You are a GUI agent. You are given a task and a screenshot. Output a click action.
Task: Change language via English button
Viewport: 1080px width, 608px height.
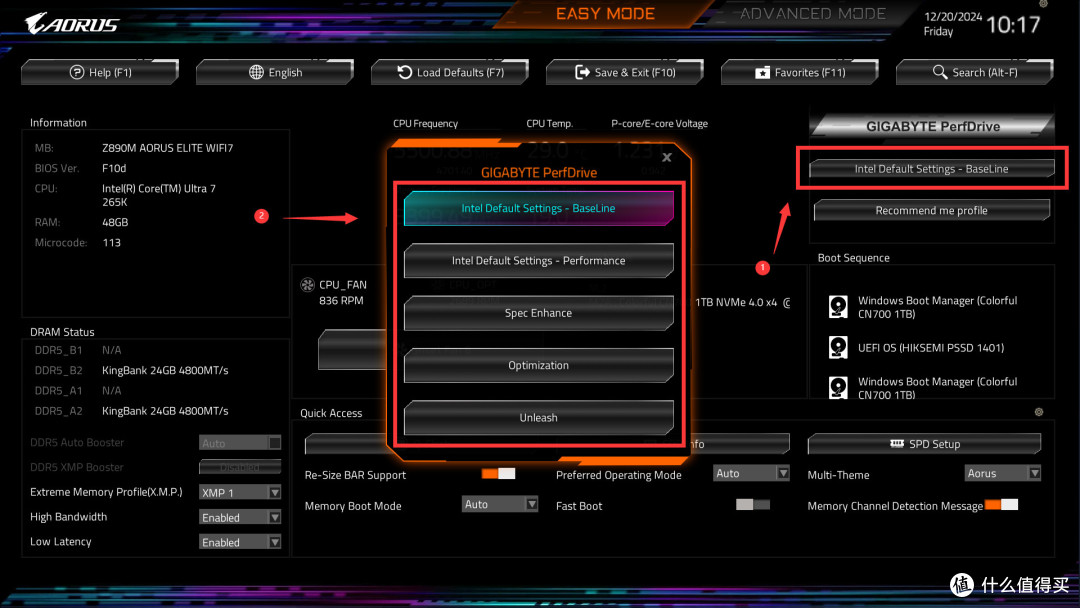275,72
